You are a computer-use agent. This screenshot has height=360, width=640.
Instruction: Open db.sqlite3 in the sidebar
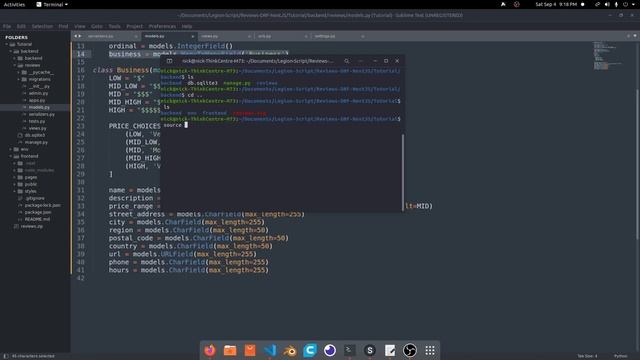[35, 135]
